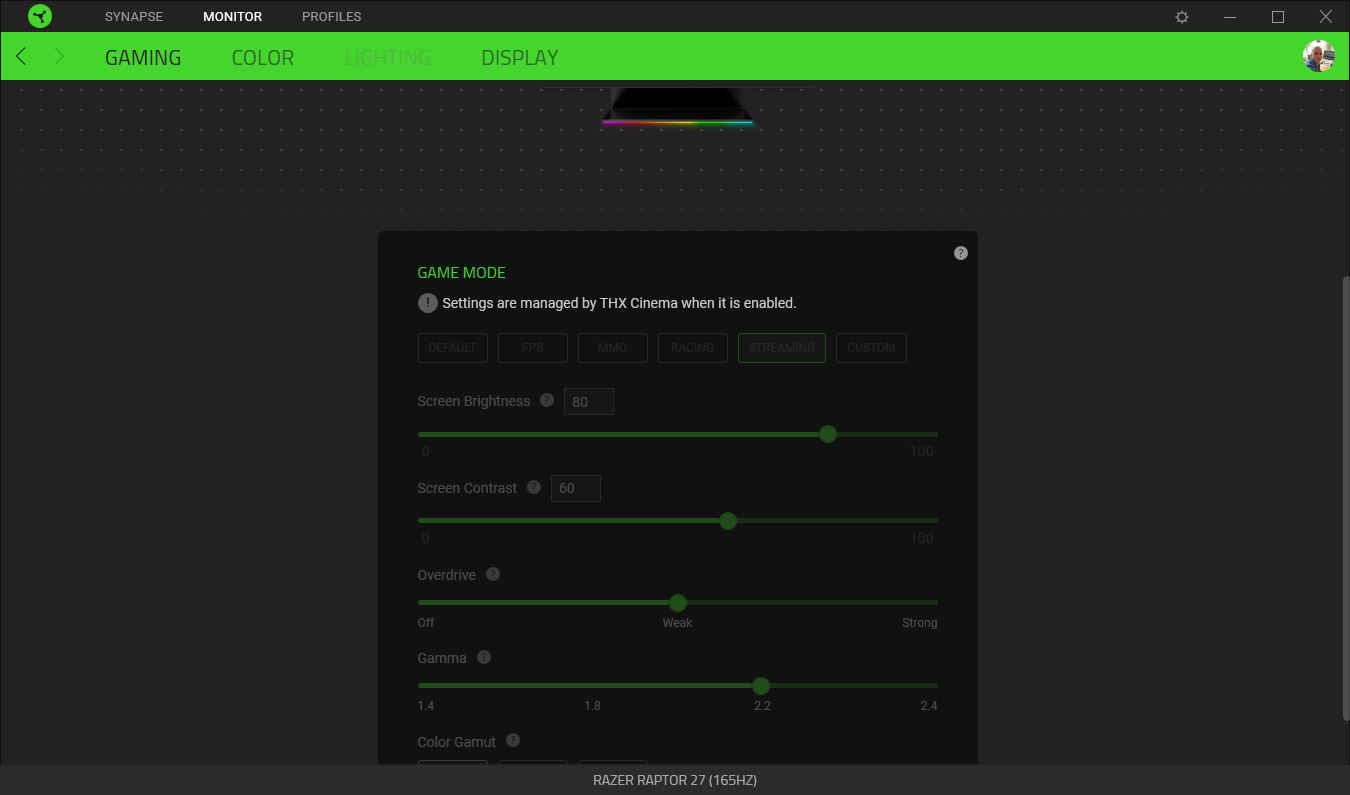Click Razer Raptor 27 device label
Screen dimensions: 1350x795
coord(675,780)
